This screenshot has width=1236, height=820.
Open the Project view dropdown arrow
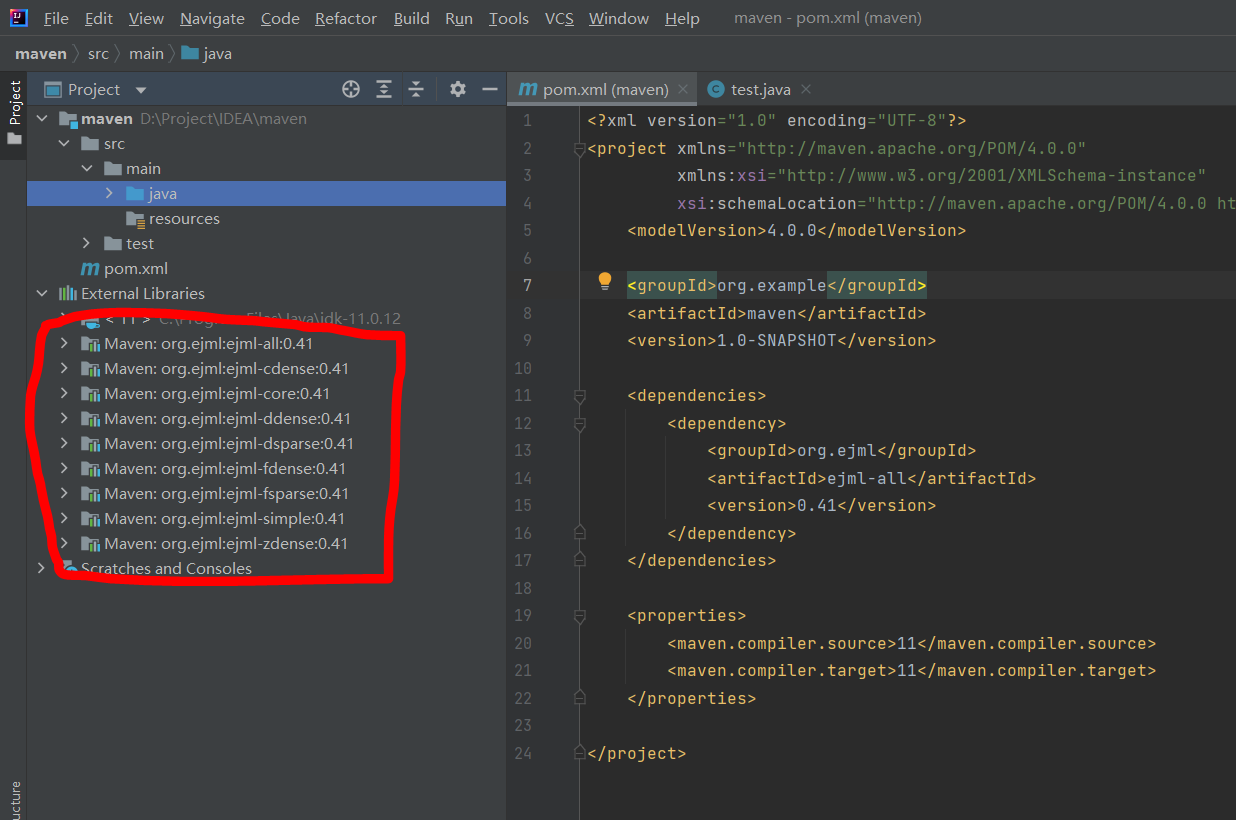click(141, 90)
